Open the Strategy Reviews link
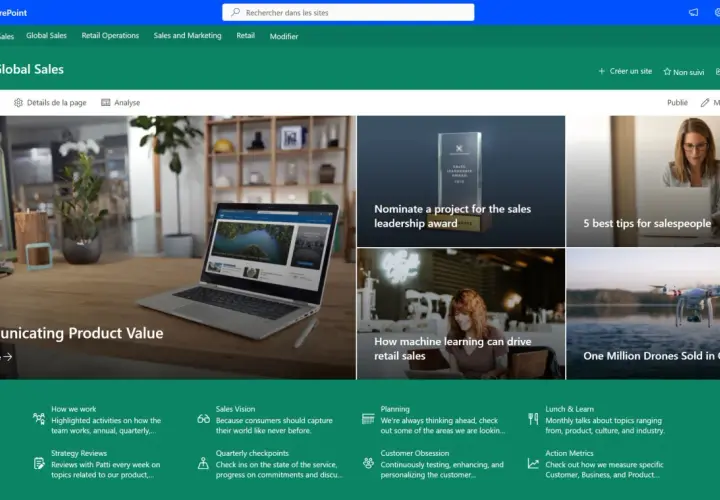The width and height of the screenshot is (720, 500). click(x=79, y=453)
